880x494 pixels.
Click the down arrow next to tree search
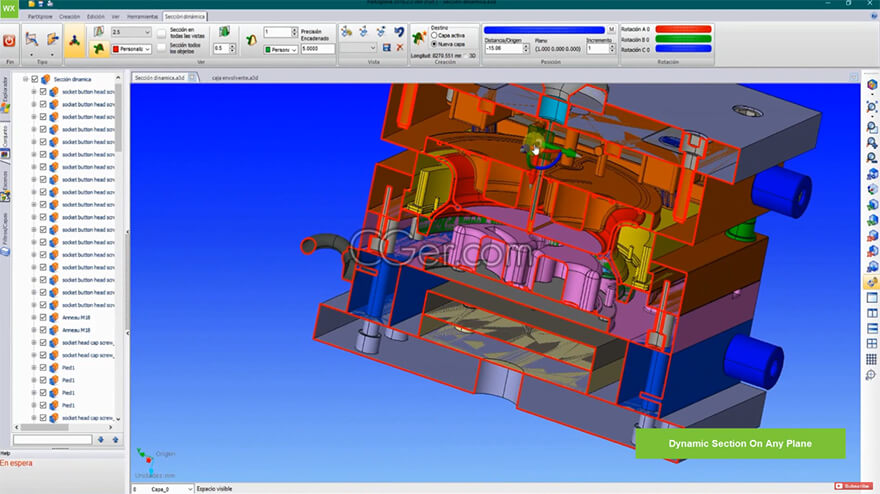point(100,440)
